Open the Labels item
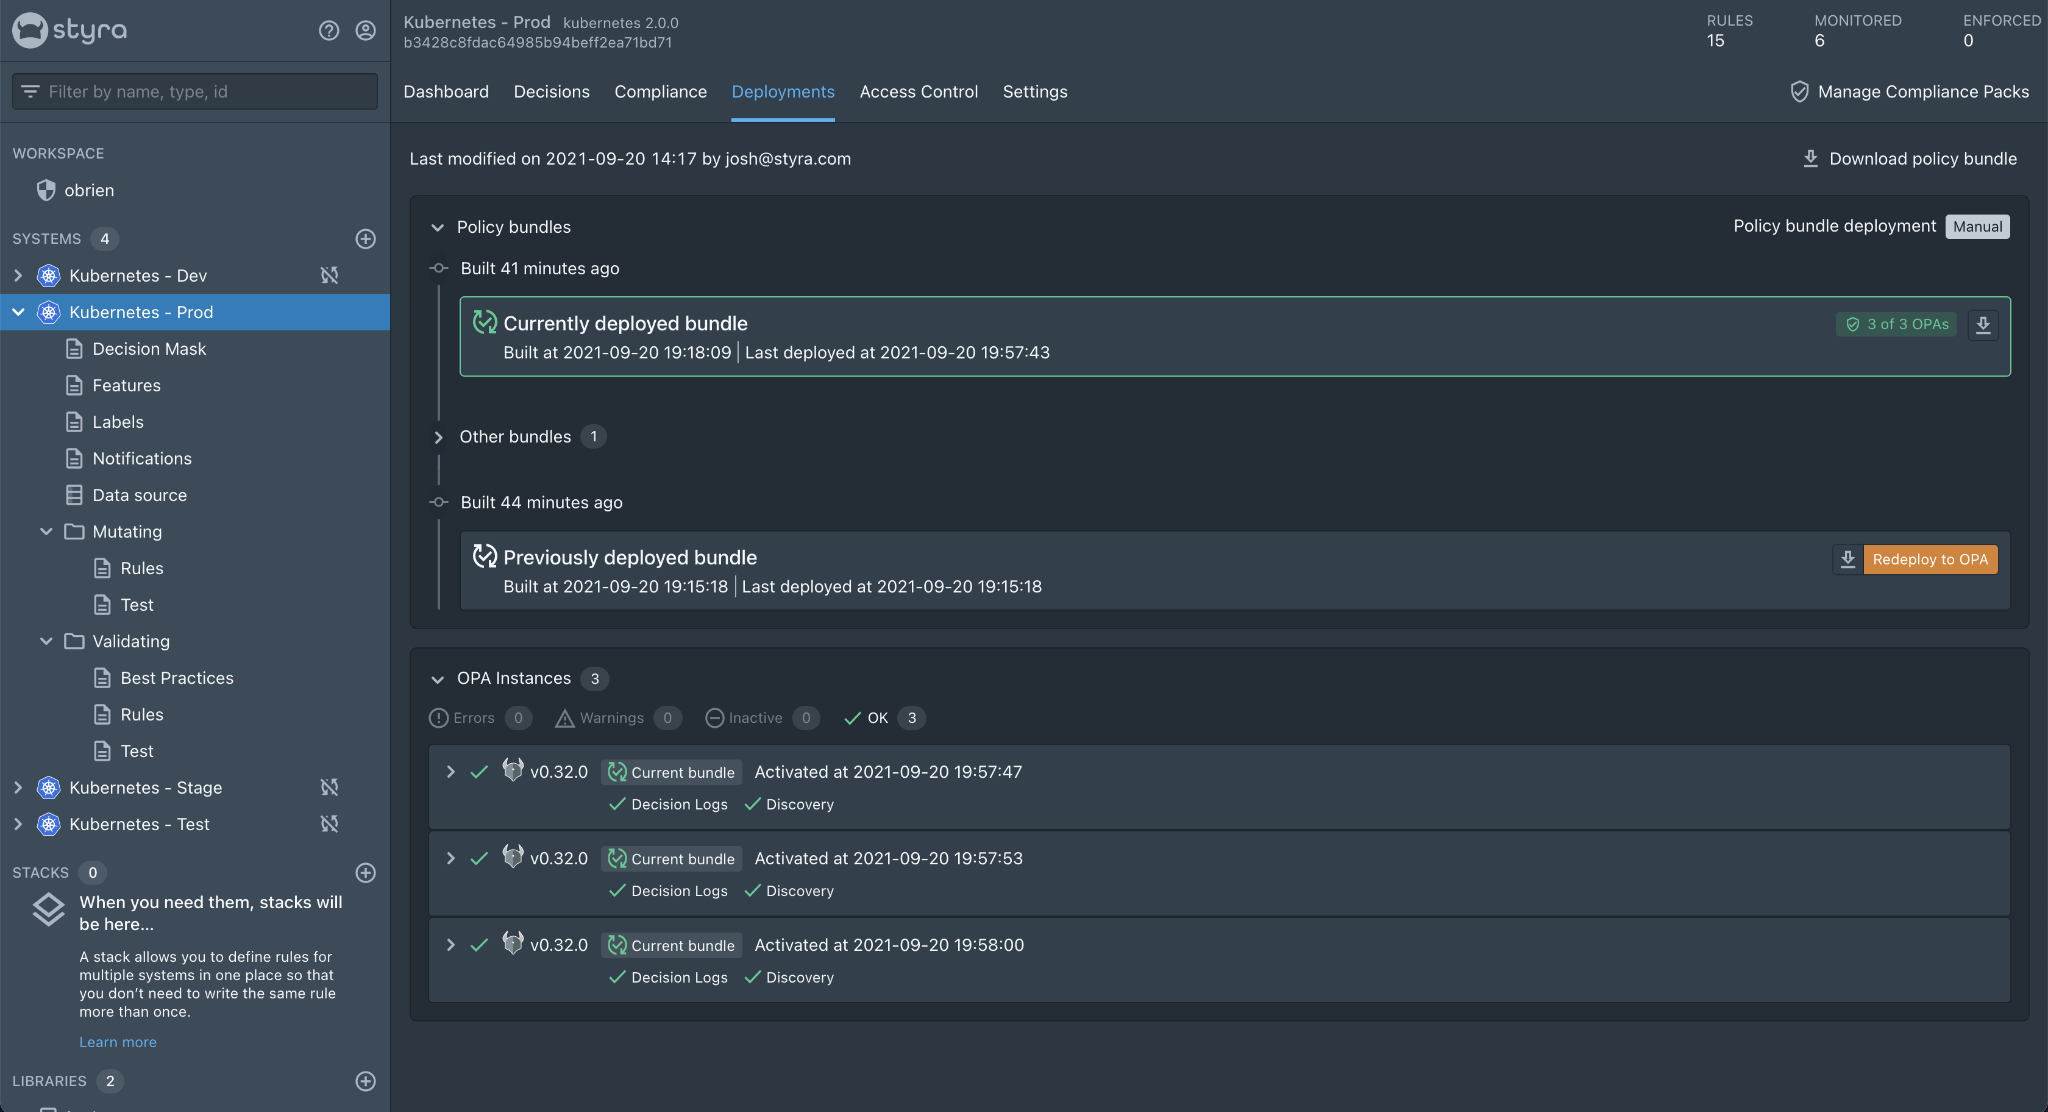The width and height of the screenshot is (2048, 1112). tap(118, 422)
